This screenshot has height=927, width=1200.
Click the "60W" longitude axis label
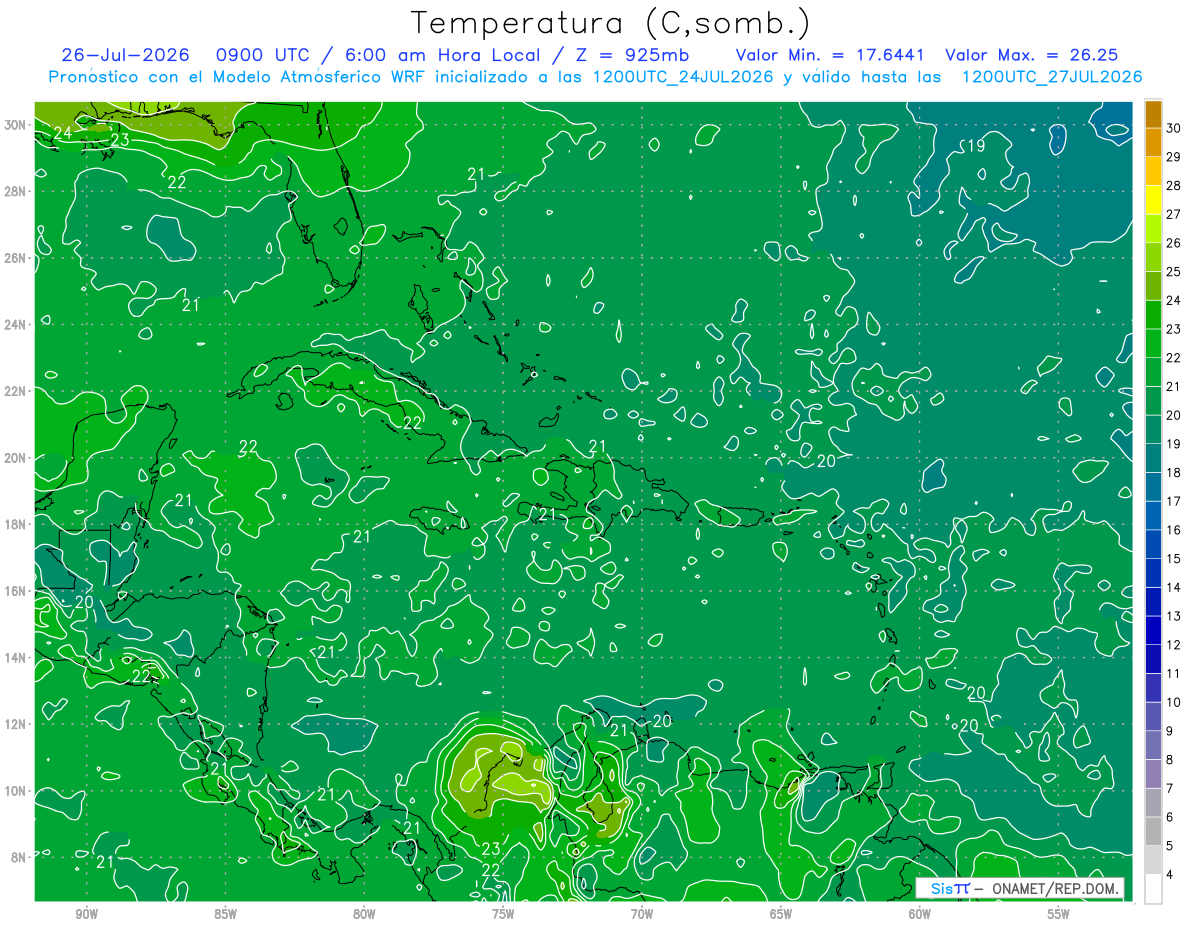pyautogui.click(x=920, y=914)
